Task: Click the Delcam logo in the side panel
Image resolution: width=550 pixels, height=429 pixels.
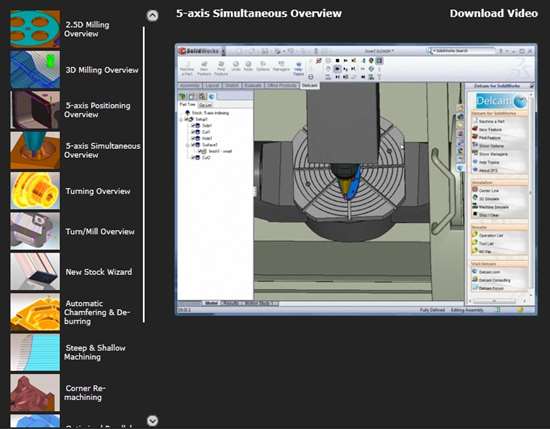Action: pos(501,101)
